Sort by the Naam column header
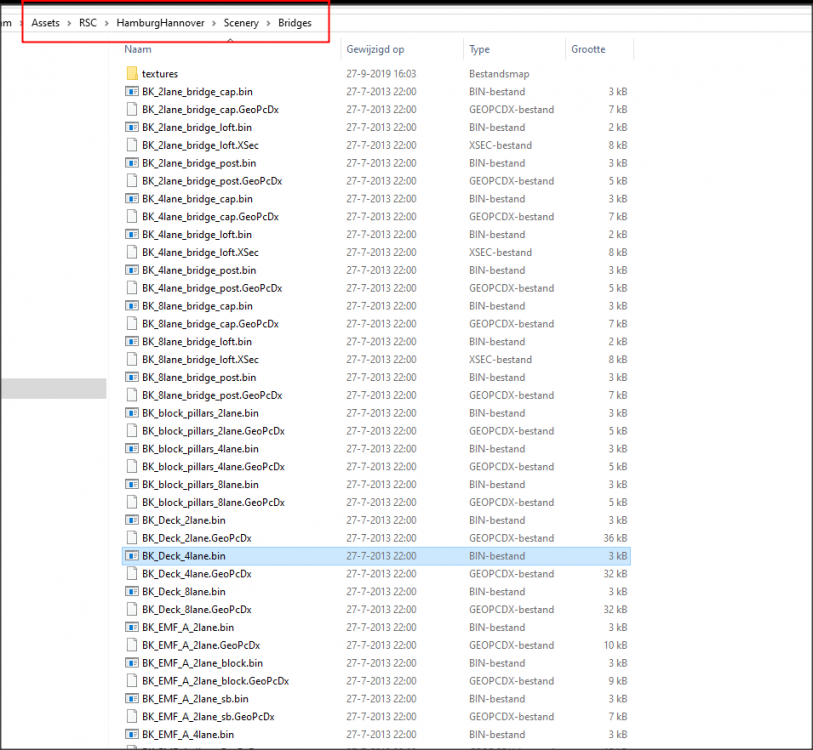 click(138, 49)
